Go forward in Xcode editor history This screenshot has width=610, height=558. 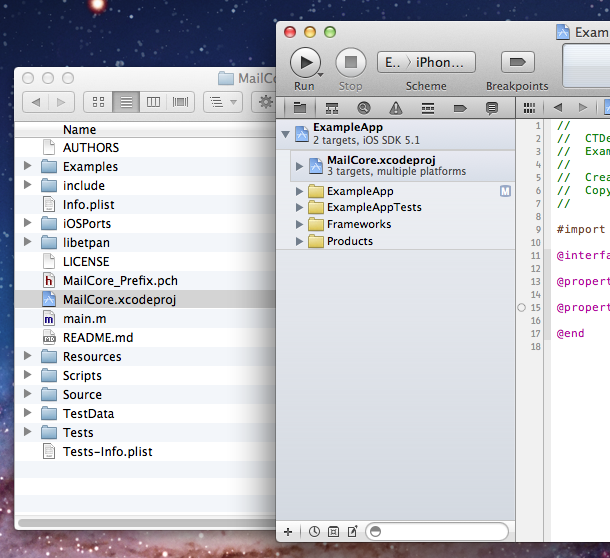coord(582,107)
